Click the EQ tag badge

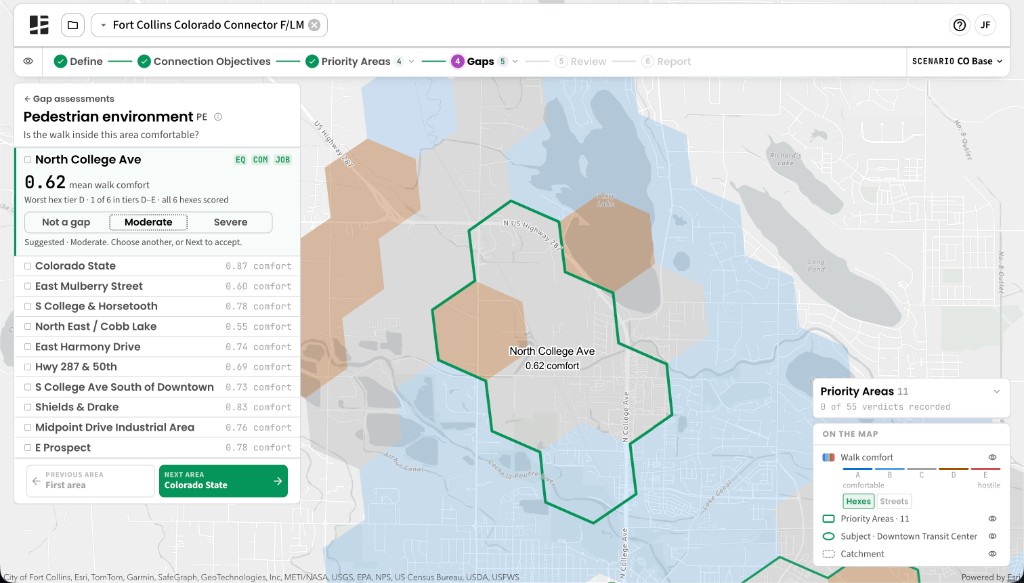tap(240, 159)
